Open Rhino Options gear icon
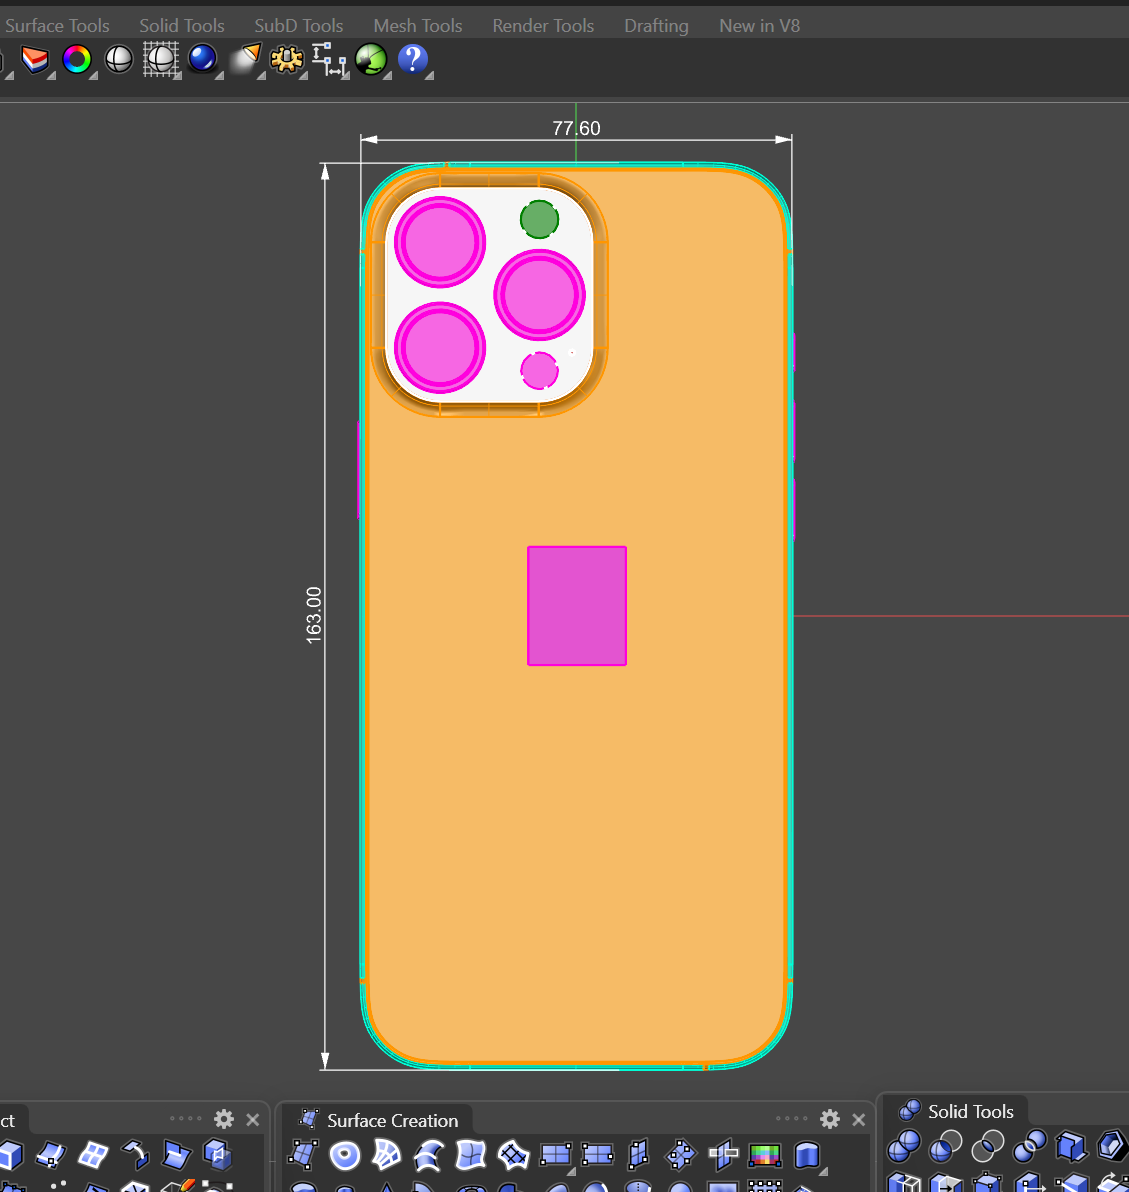 287,60
